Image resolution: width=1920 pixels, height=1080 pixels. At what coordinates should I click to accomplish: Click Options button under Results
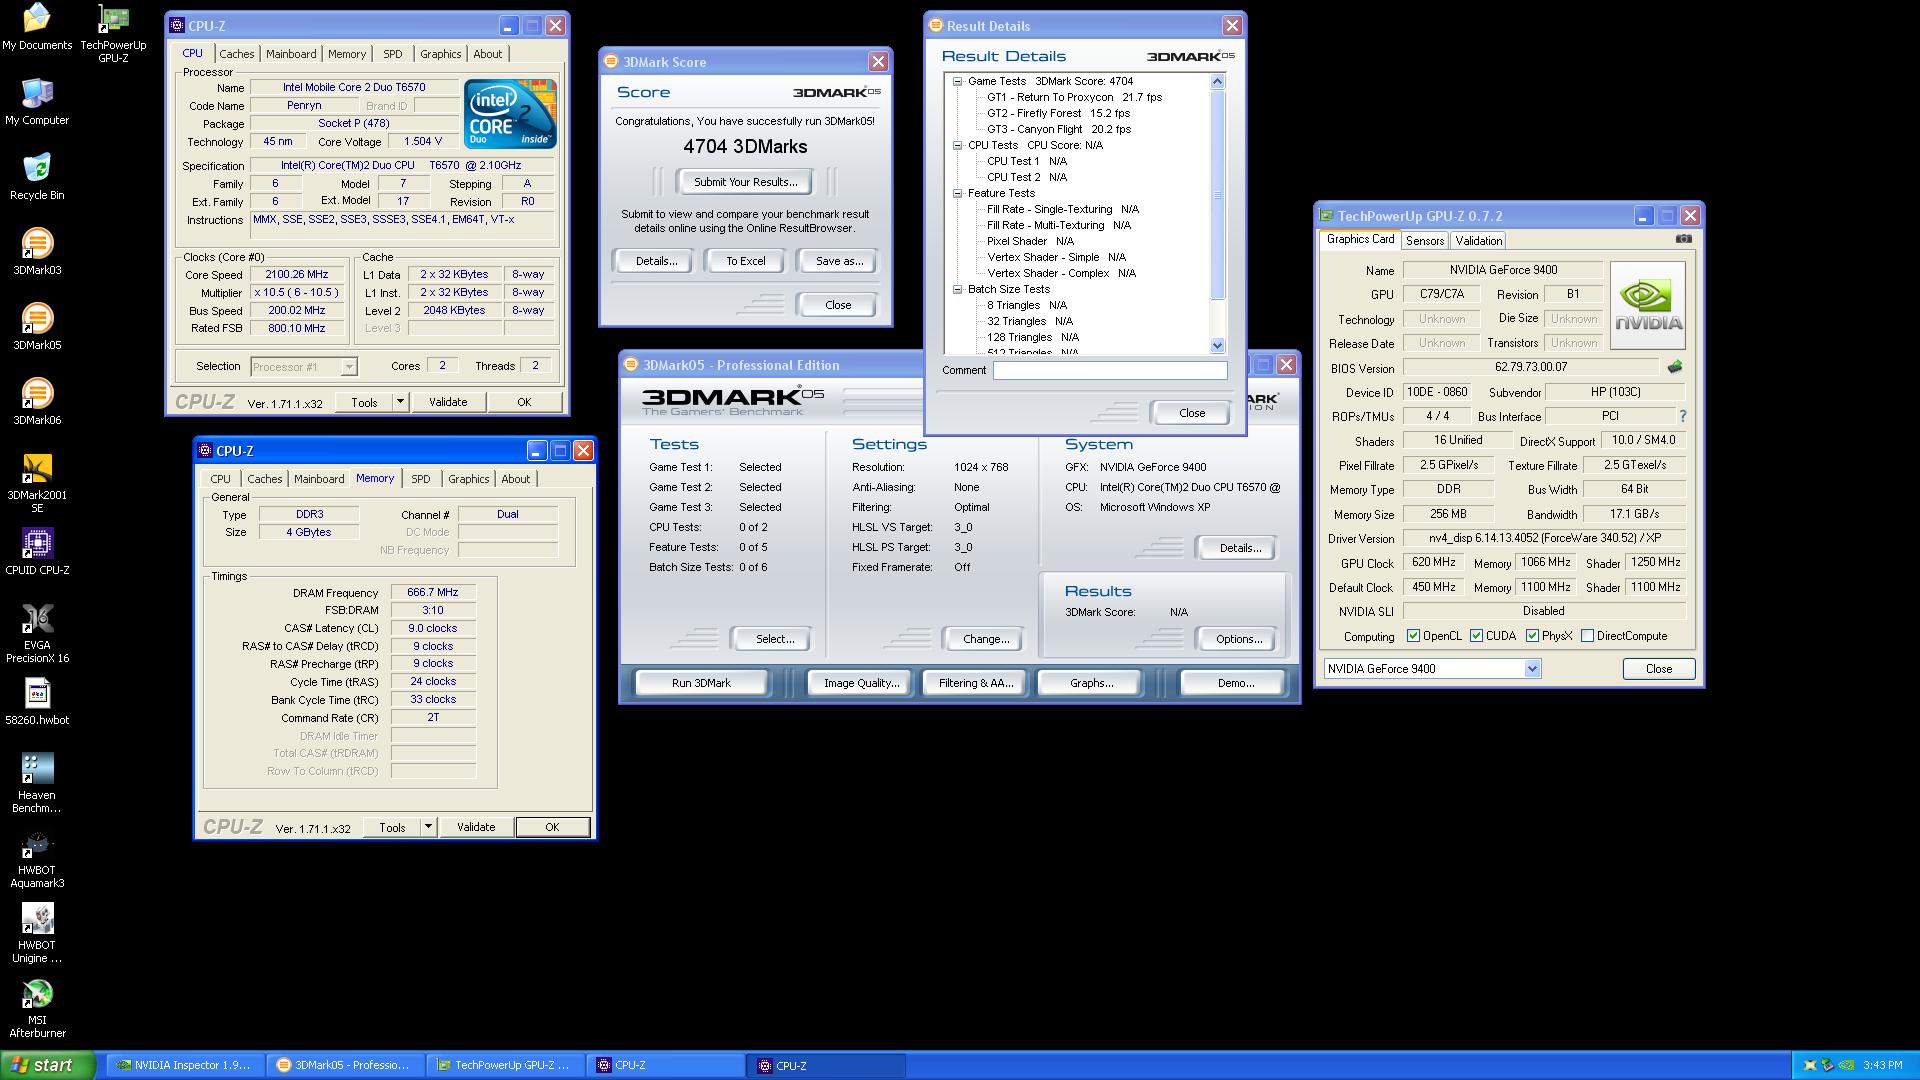pyautogui.click(x=1239, y=639)
